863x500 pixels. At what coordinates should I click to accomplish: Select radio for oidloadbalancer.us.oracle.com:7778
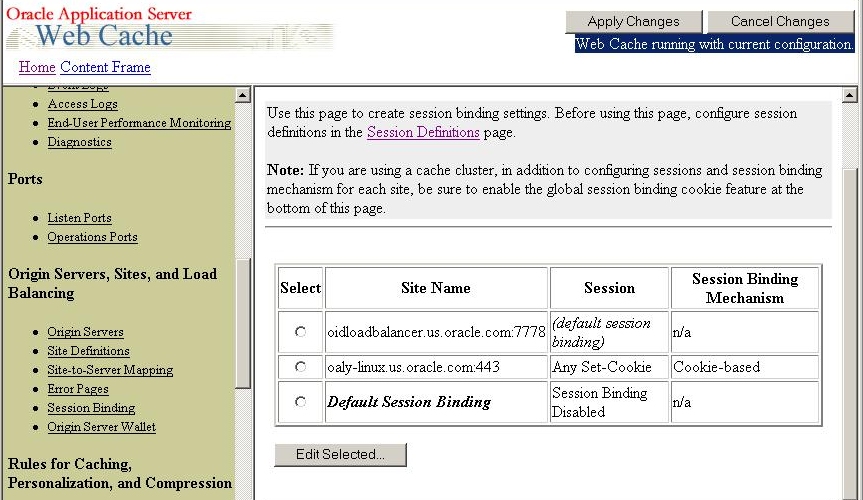[300, 331]
